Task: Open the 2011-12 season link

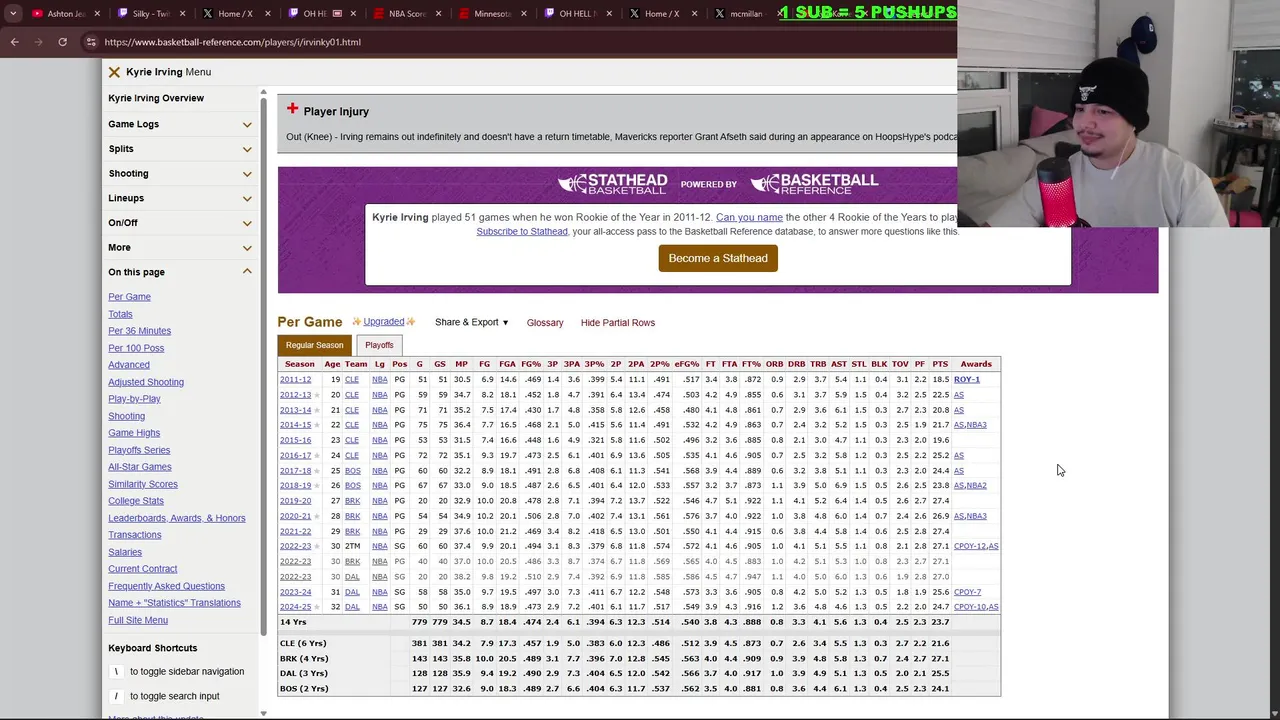Action: point(295,380)
